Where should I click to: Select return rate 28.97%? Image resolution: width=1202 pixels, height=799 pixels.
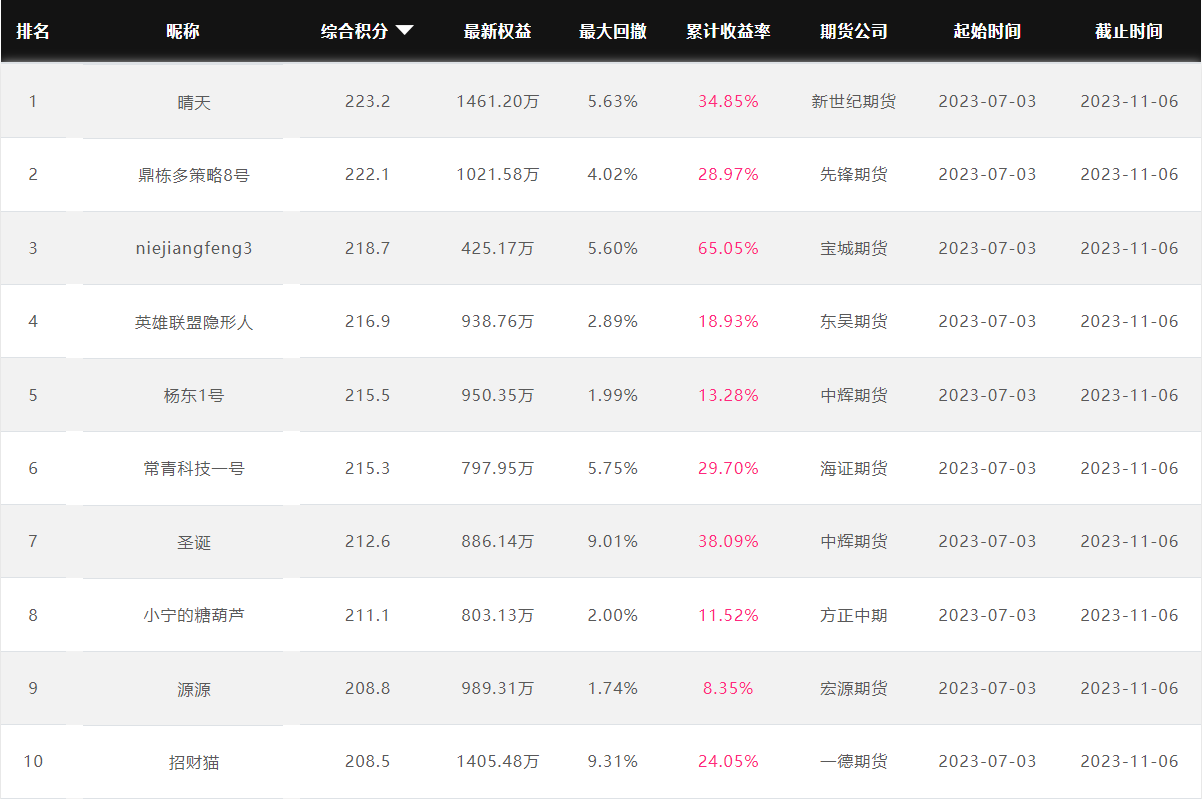[729, 174]
